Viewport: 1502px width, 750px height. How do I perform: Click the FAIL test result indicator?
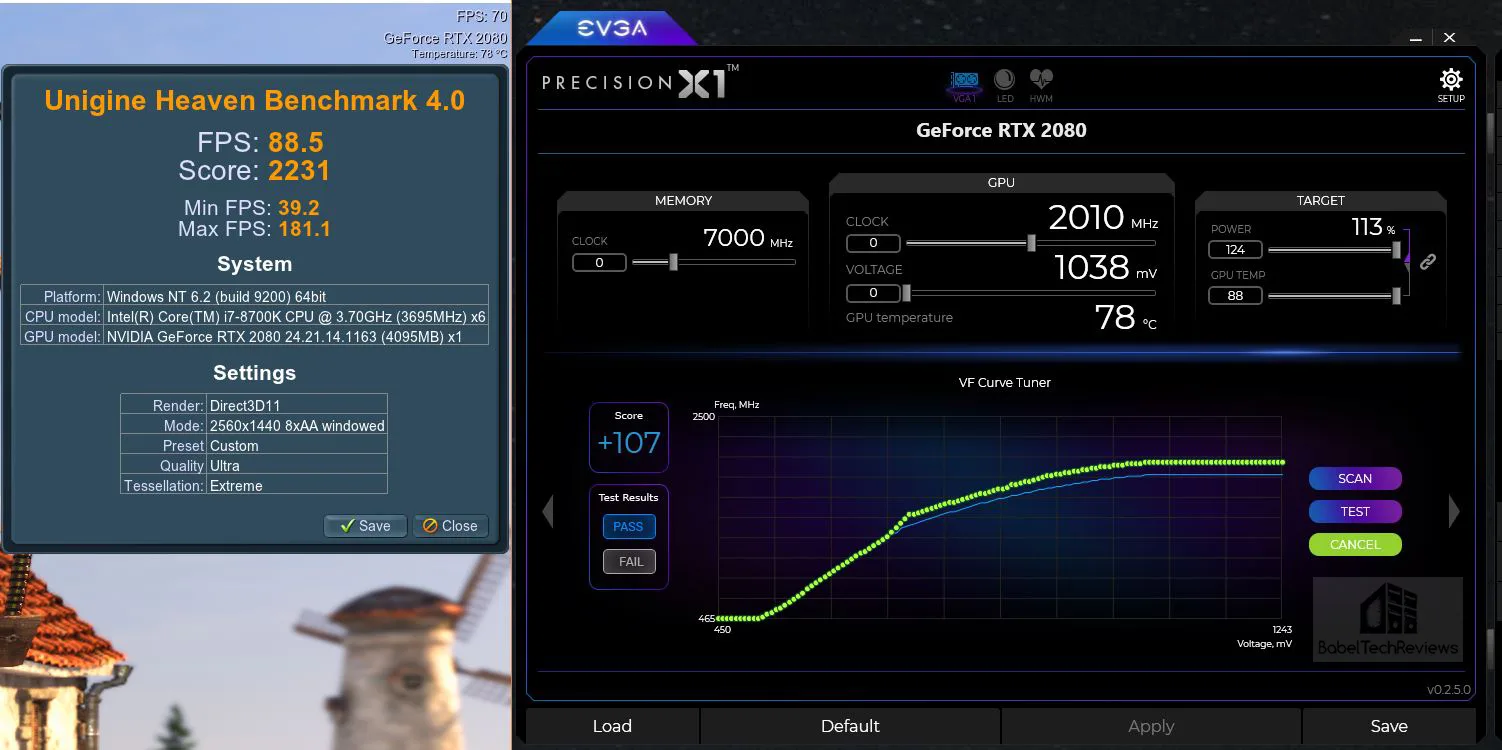pos(630,562)
